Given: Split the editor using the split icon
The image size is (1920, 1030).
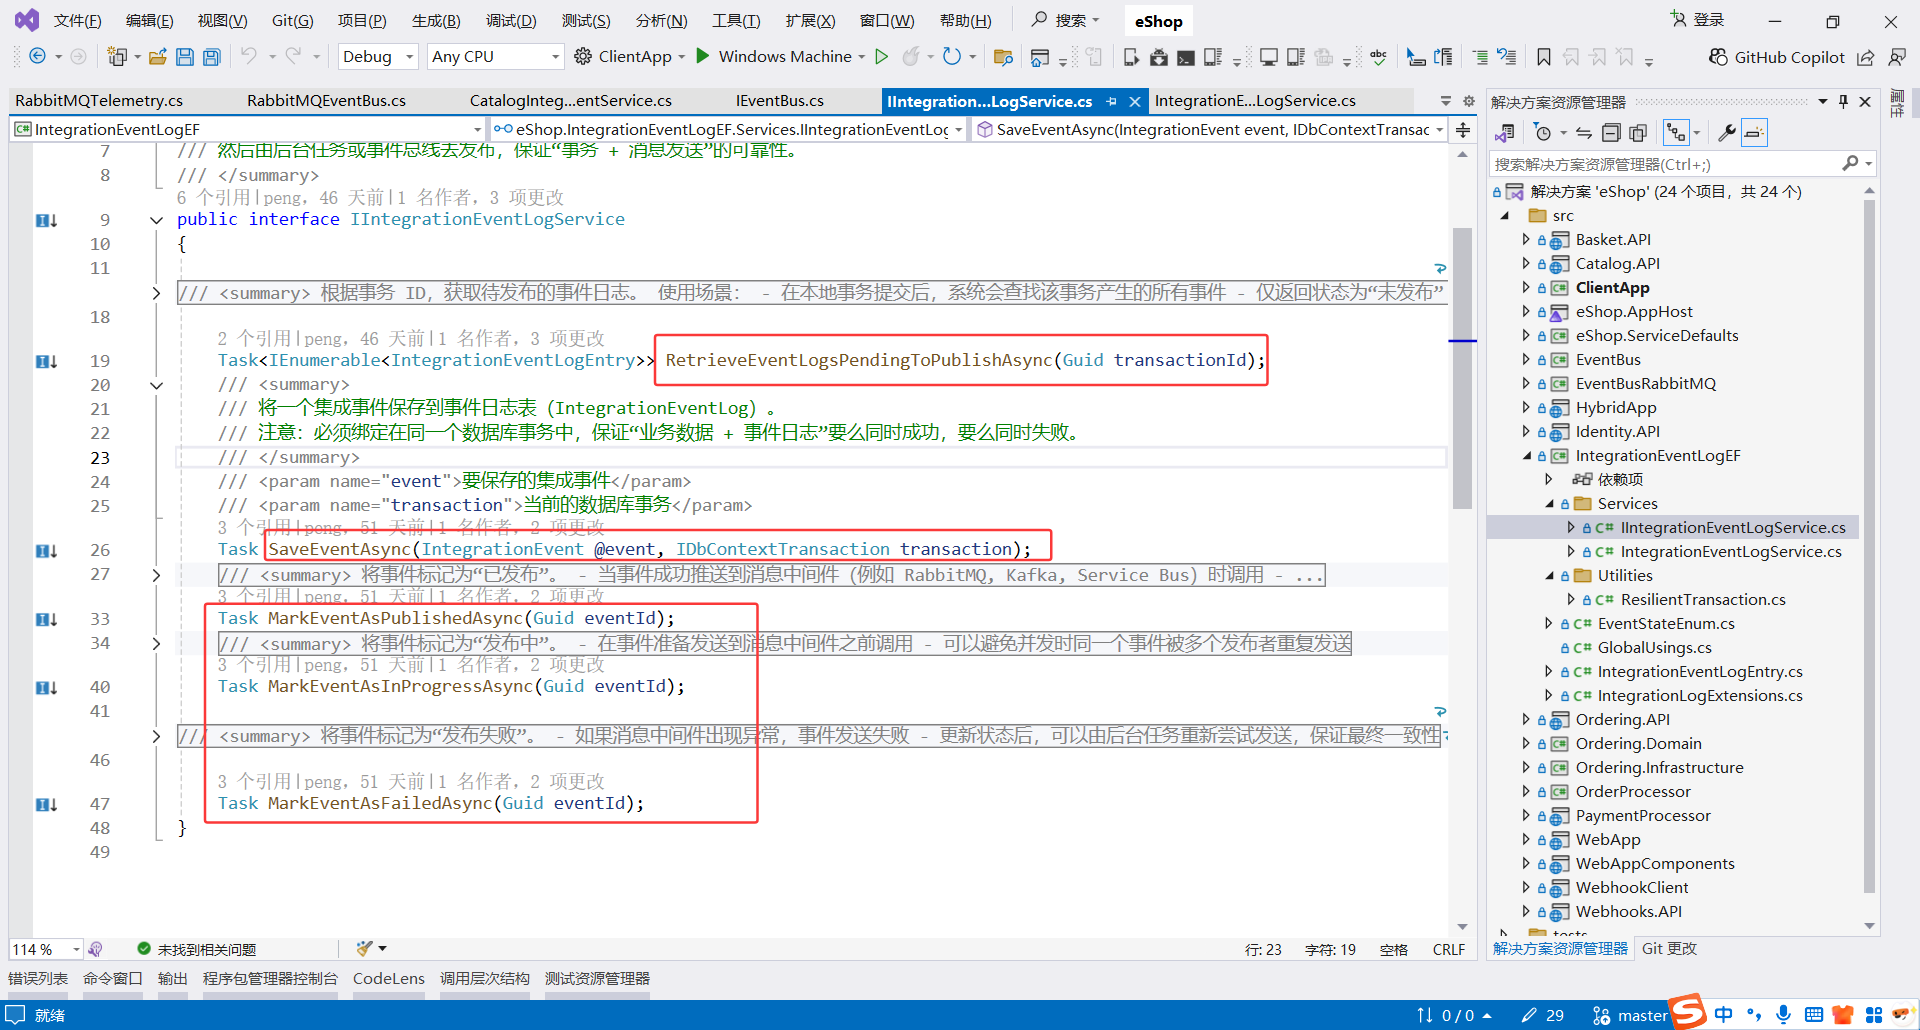Looking at the screenshot, I should [x=1463, y=129].
